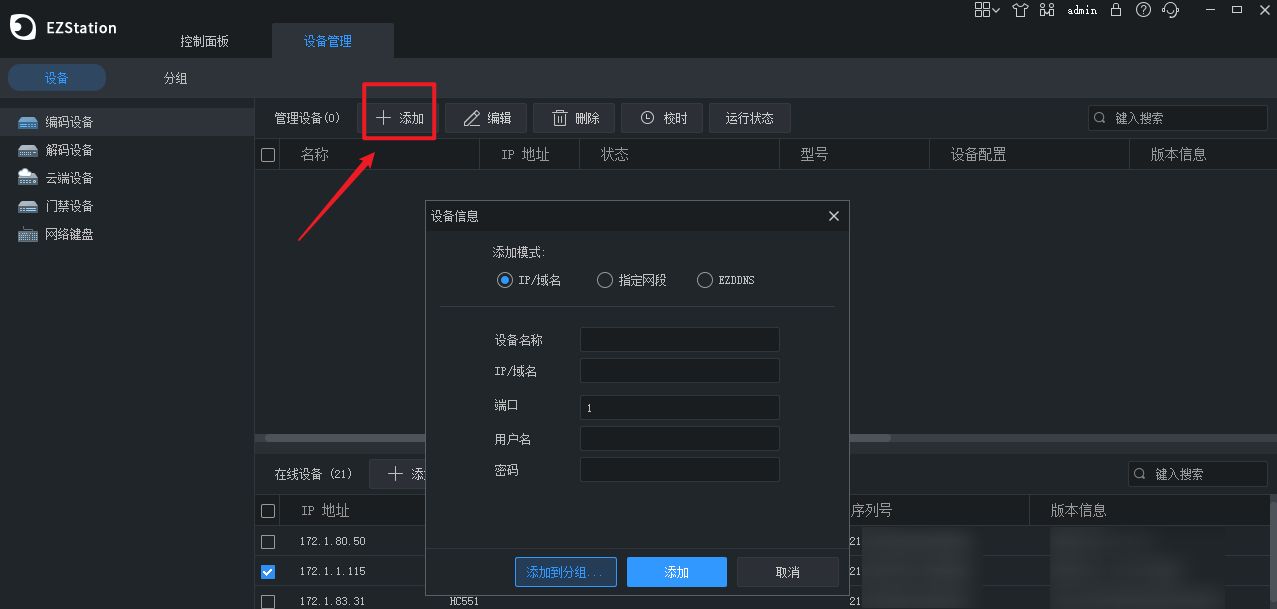Click the 端口 port field

(679, 407)
